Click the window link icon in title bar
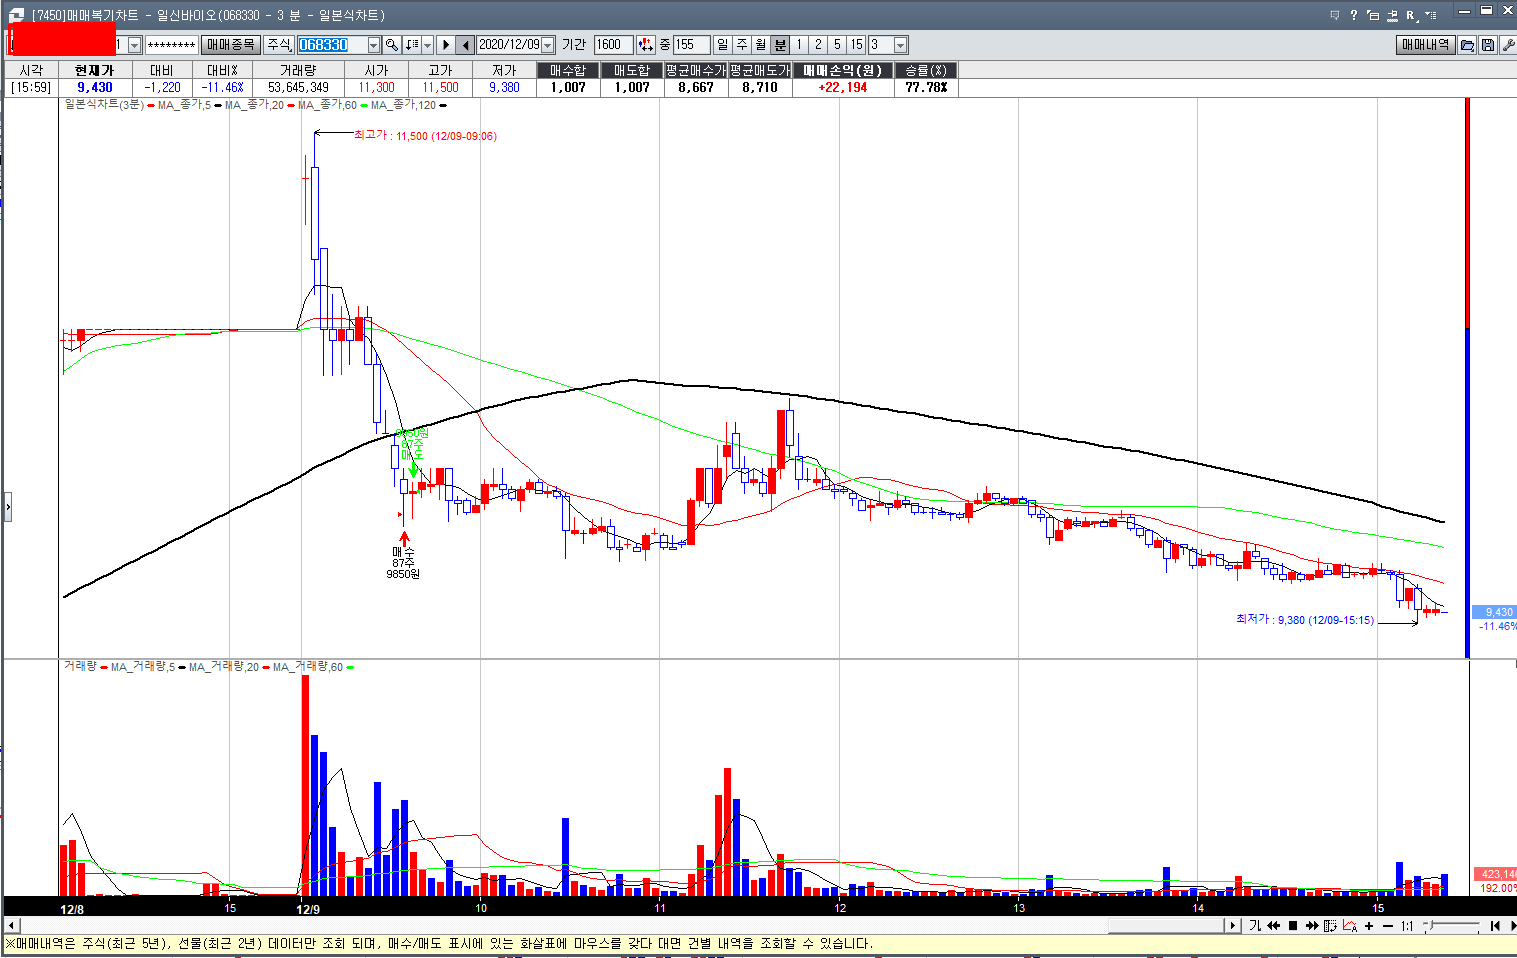This screenshot has width=1517, height=958. click(x=1392, y=15)
